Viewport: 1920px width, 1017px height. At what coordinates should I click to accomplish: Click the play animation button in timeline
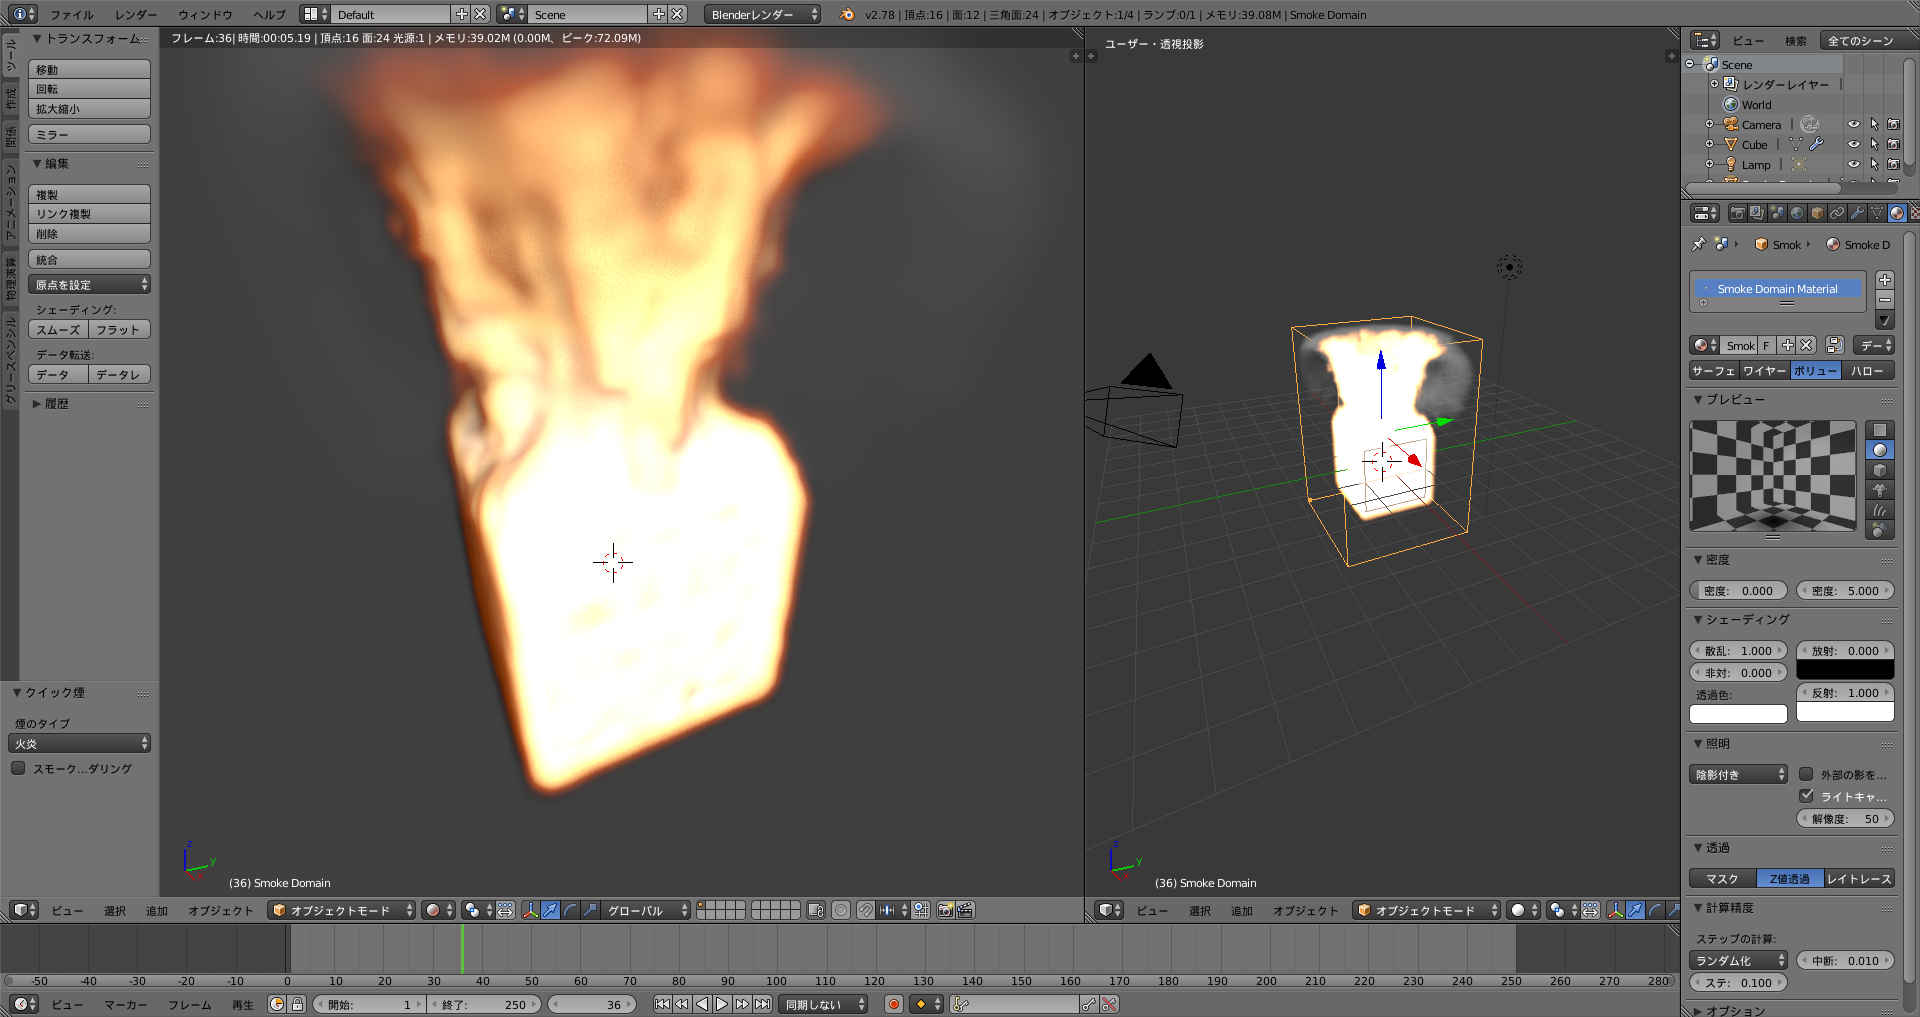tap(722, 1004)
